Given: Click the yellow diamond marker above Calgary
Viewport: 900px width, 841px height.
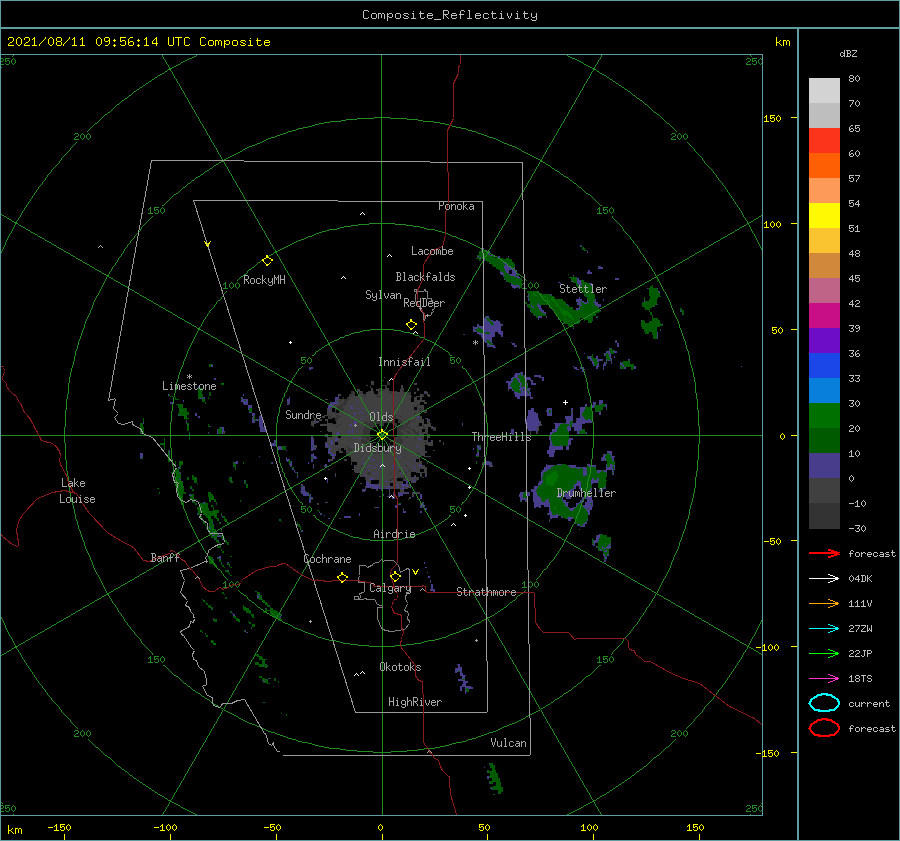Looking at the screenshot, I should pyautogui.click(x=395, y=576).
